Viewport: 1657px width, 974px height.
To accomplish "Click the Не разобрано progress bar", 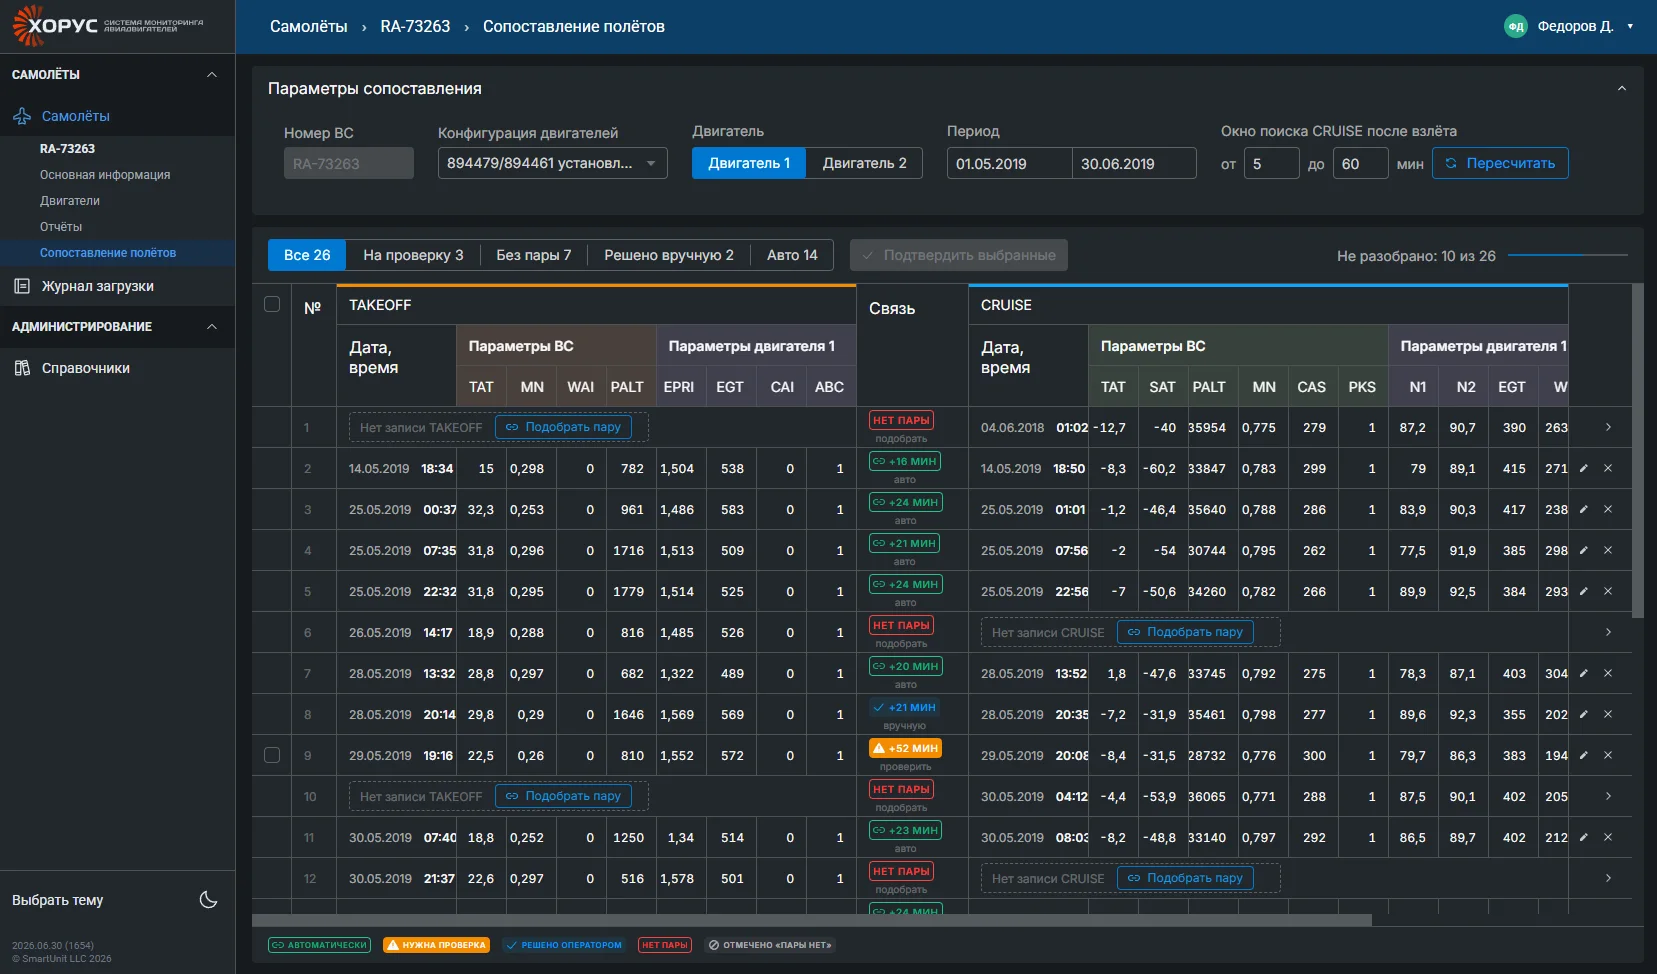I will click(1568, 256).
